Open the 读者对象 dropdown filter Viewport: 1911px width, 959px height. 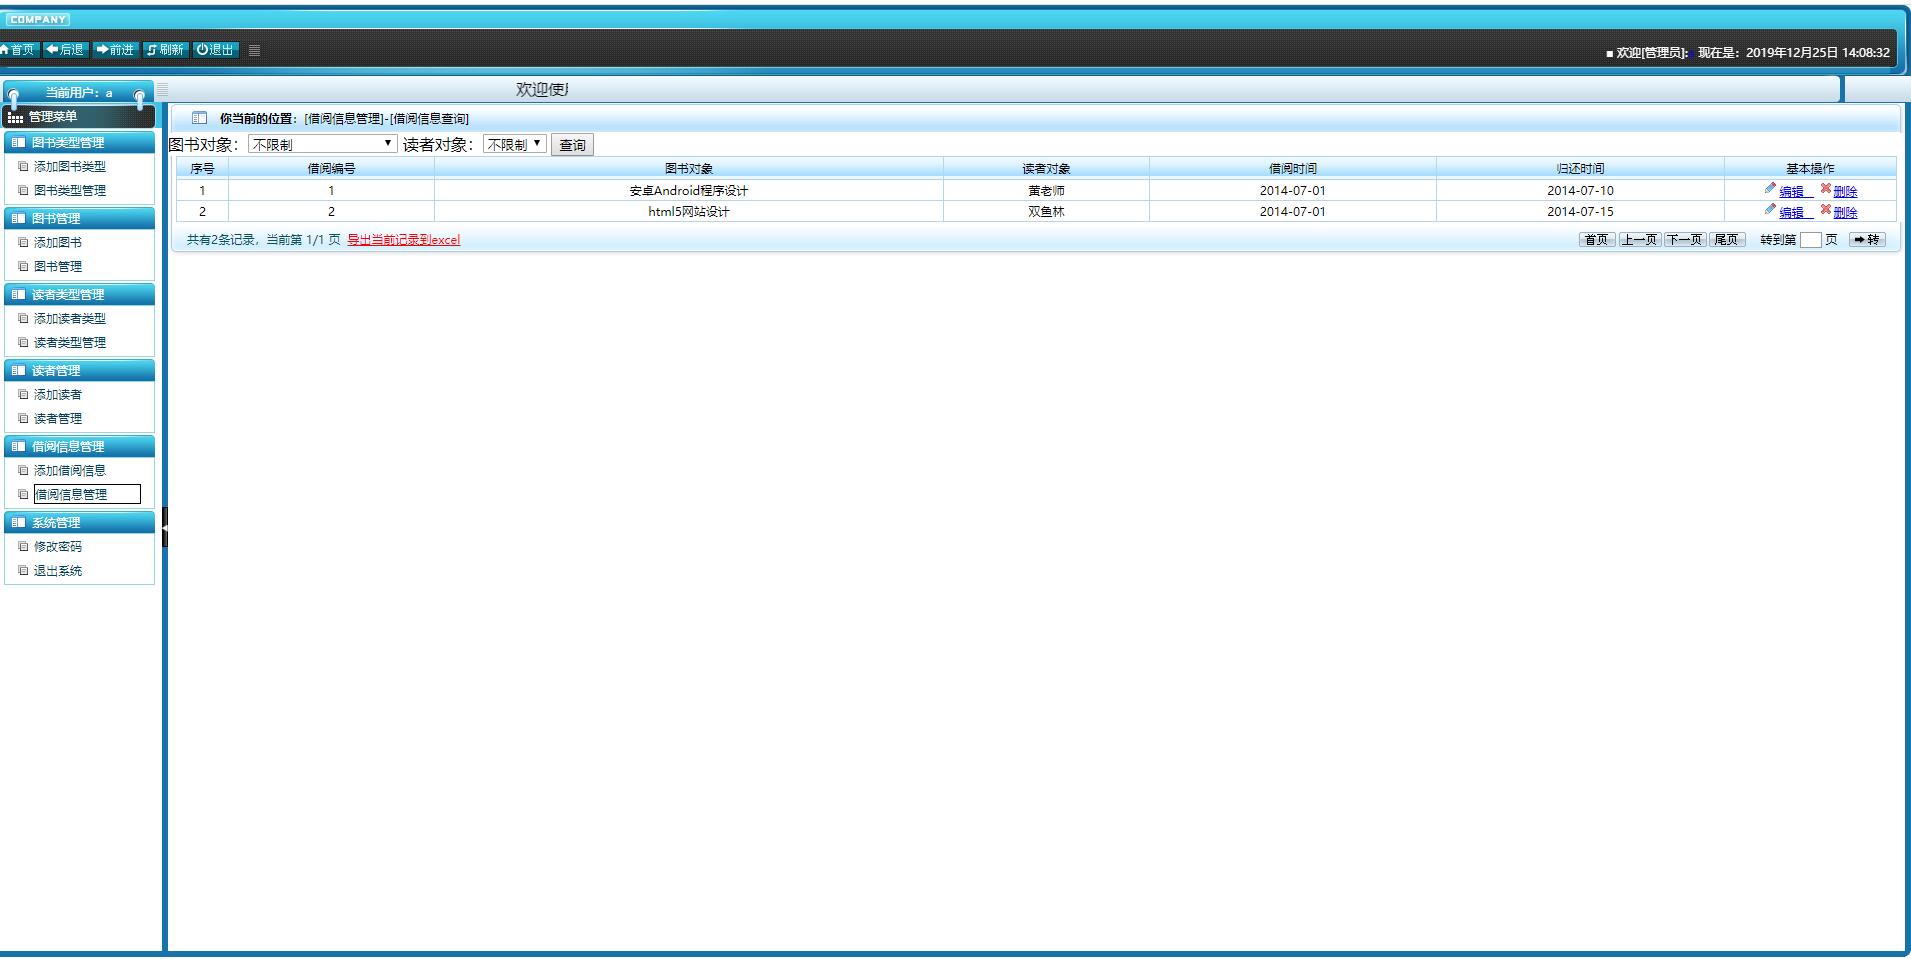(514, 145)
